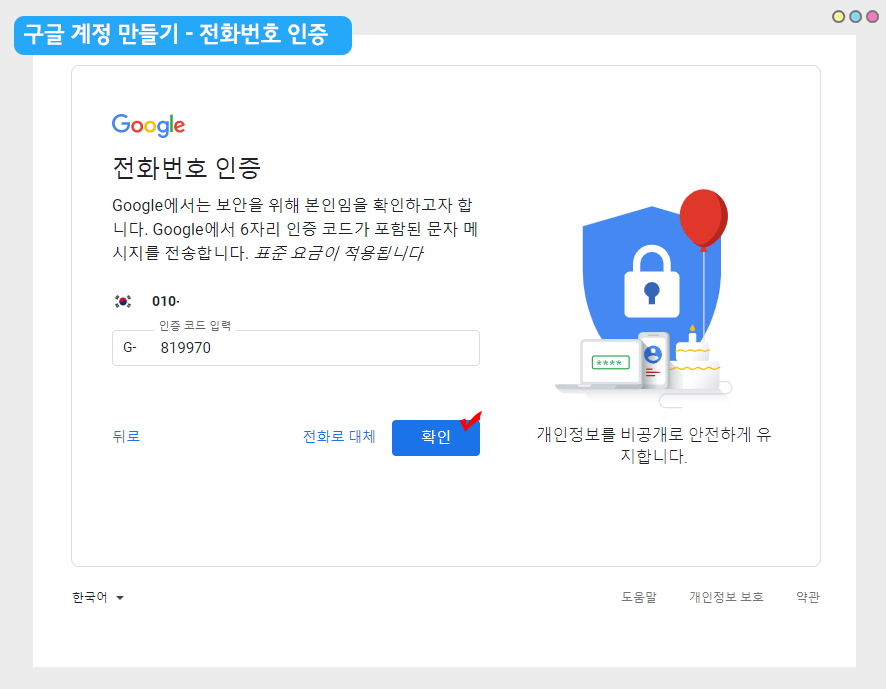Viewport: 886px width, 689px height.
Task: Open the 개인정보 보호 link
Action: 726,597
